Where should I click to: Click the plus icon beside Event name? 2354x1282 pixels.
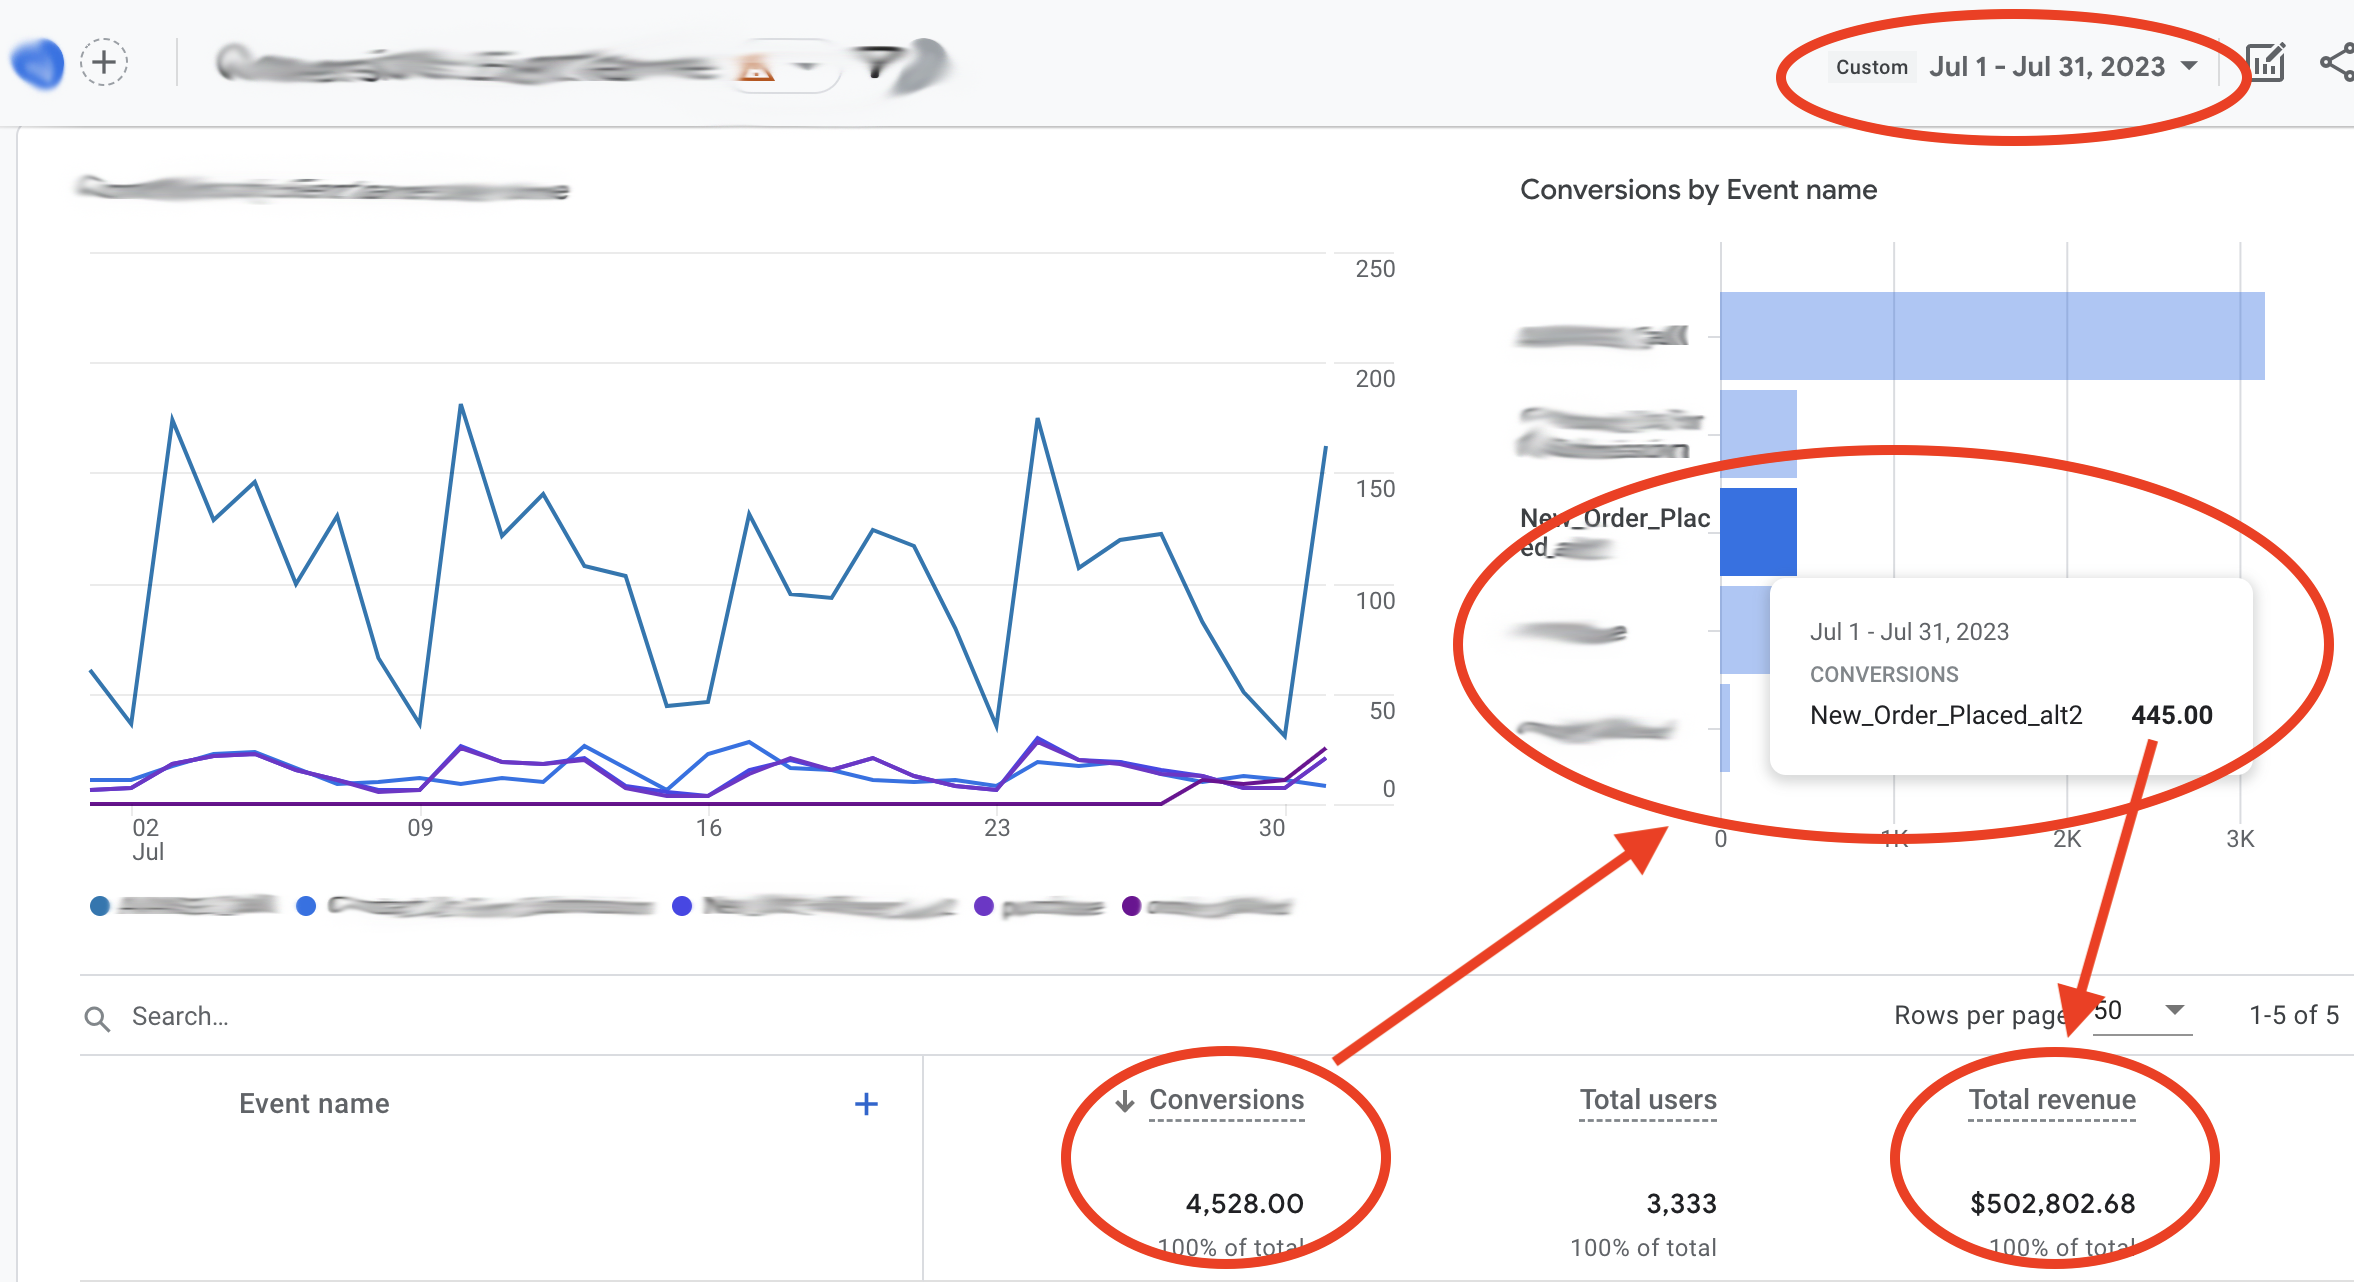pos(866,1103)
